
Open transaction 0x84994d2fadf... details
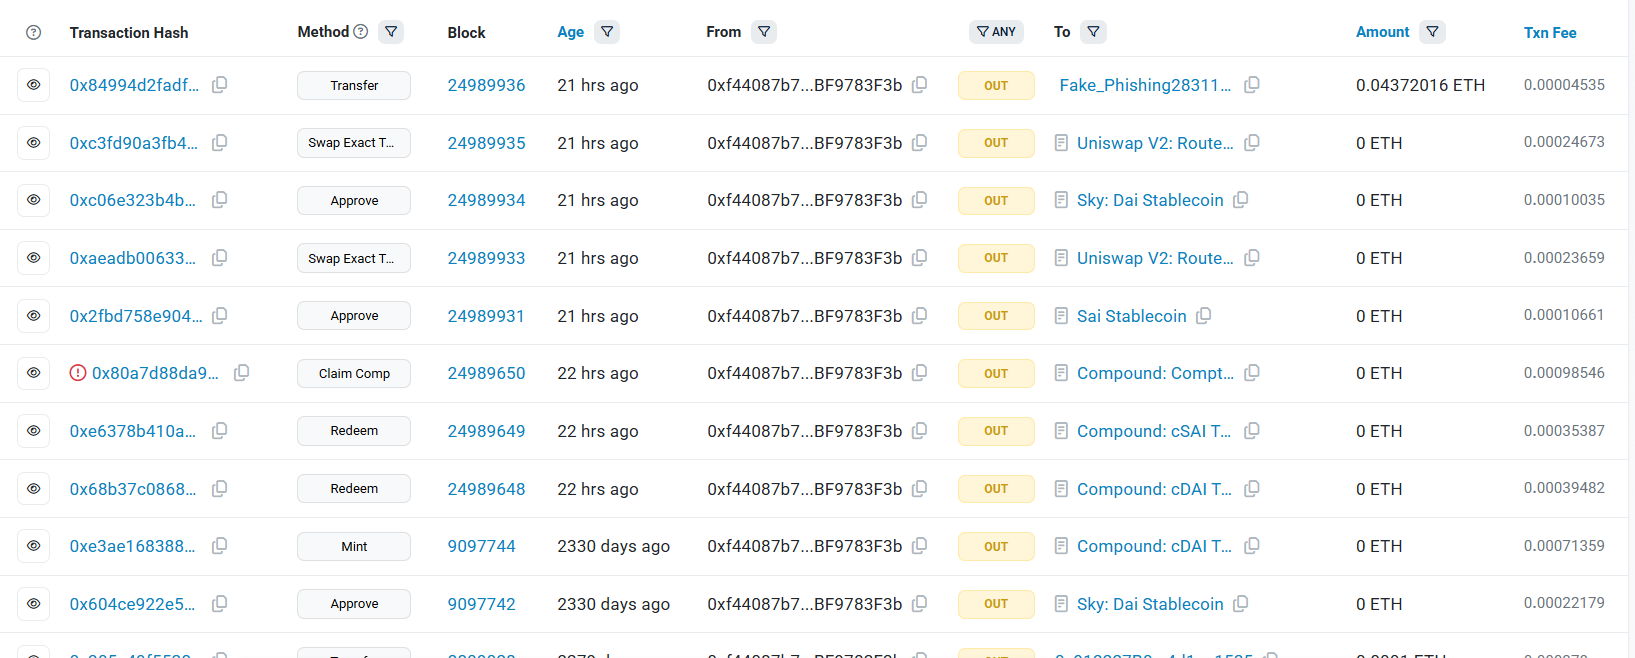tap(134, 85)
